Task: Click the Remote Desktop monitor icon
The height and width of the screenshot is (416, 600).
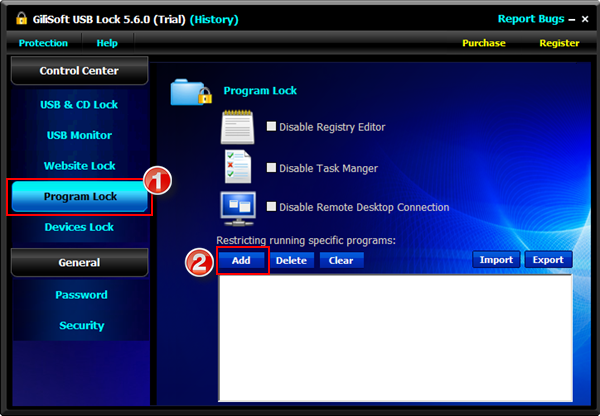Action: [238, 209]
